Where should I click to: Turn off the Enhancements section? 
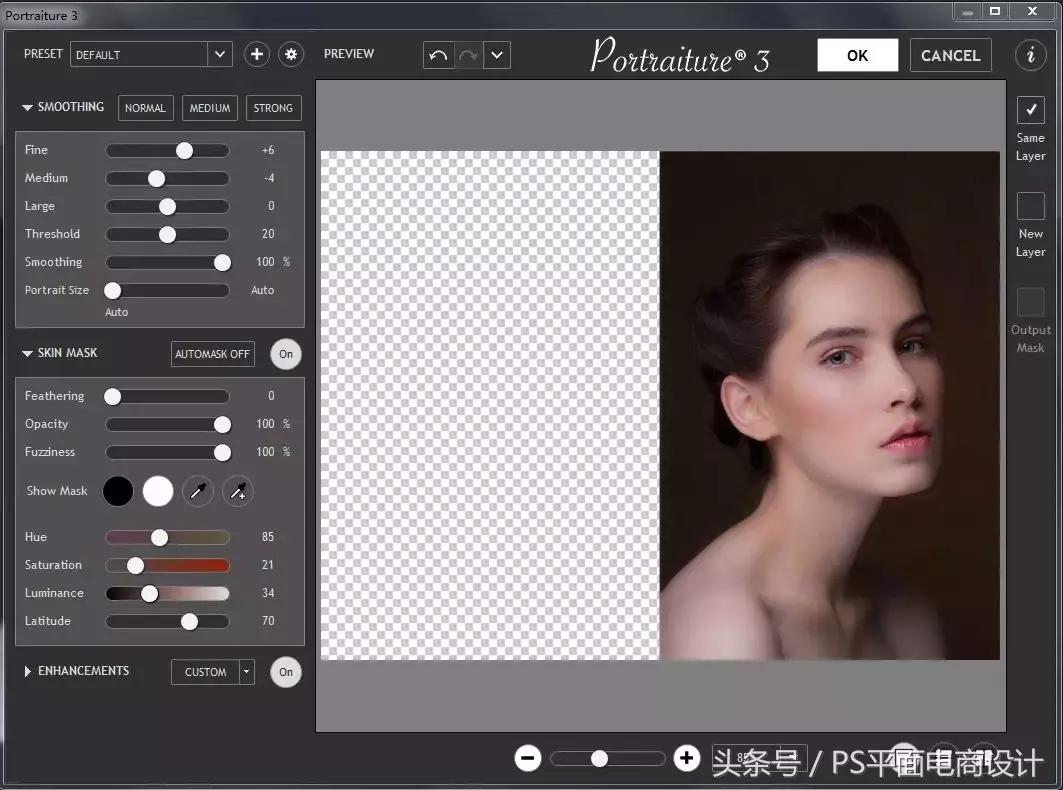pyautogui.click(x=285, y=672)
